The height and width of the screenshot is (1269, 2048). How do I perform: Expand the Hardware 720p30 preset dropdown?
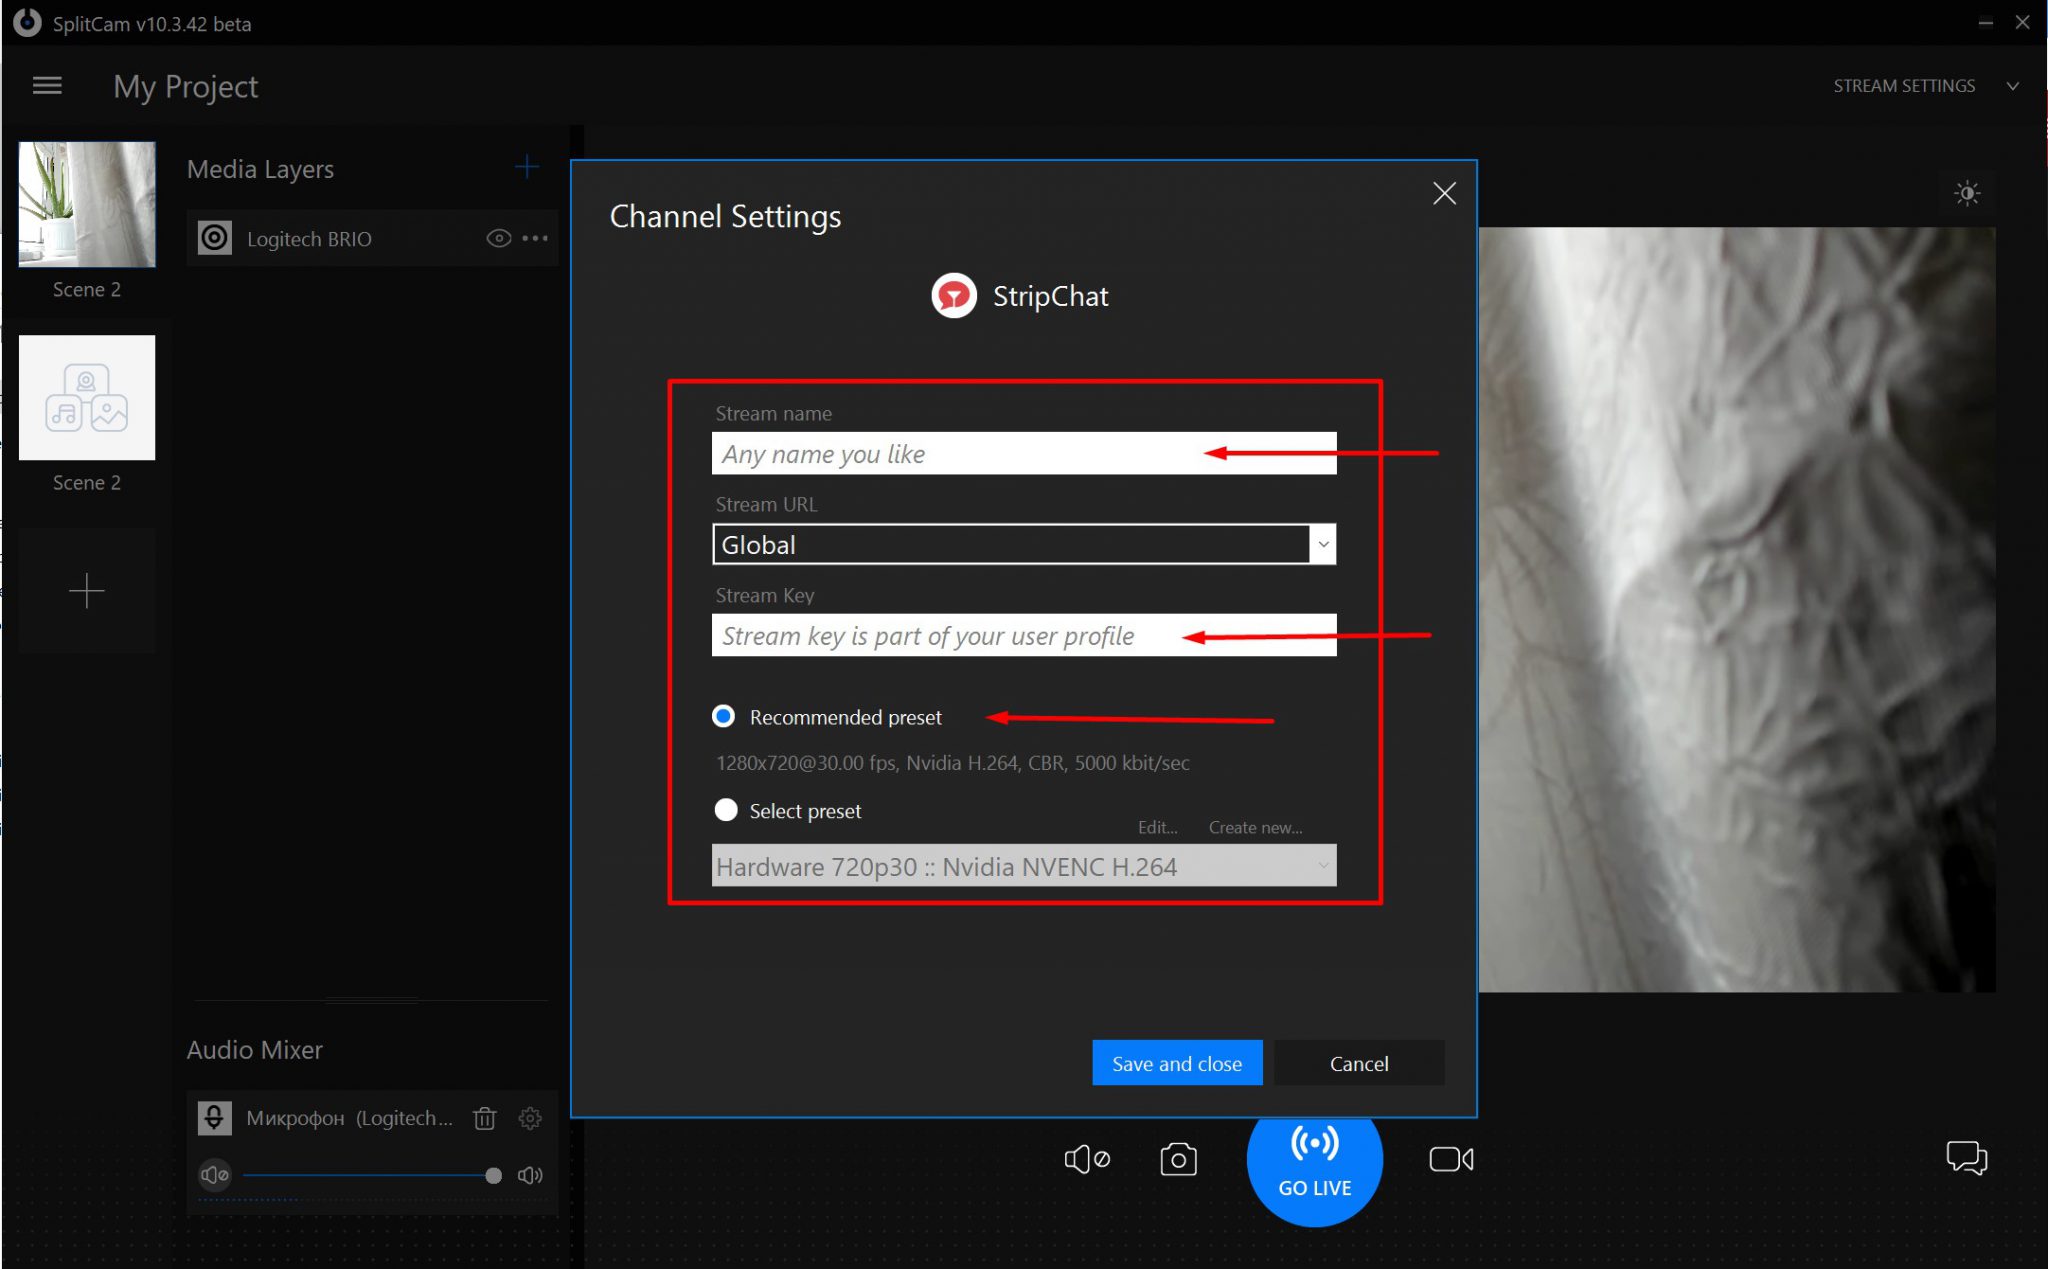pos(1322,866)
